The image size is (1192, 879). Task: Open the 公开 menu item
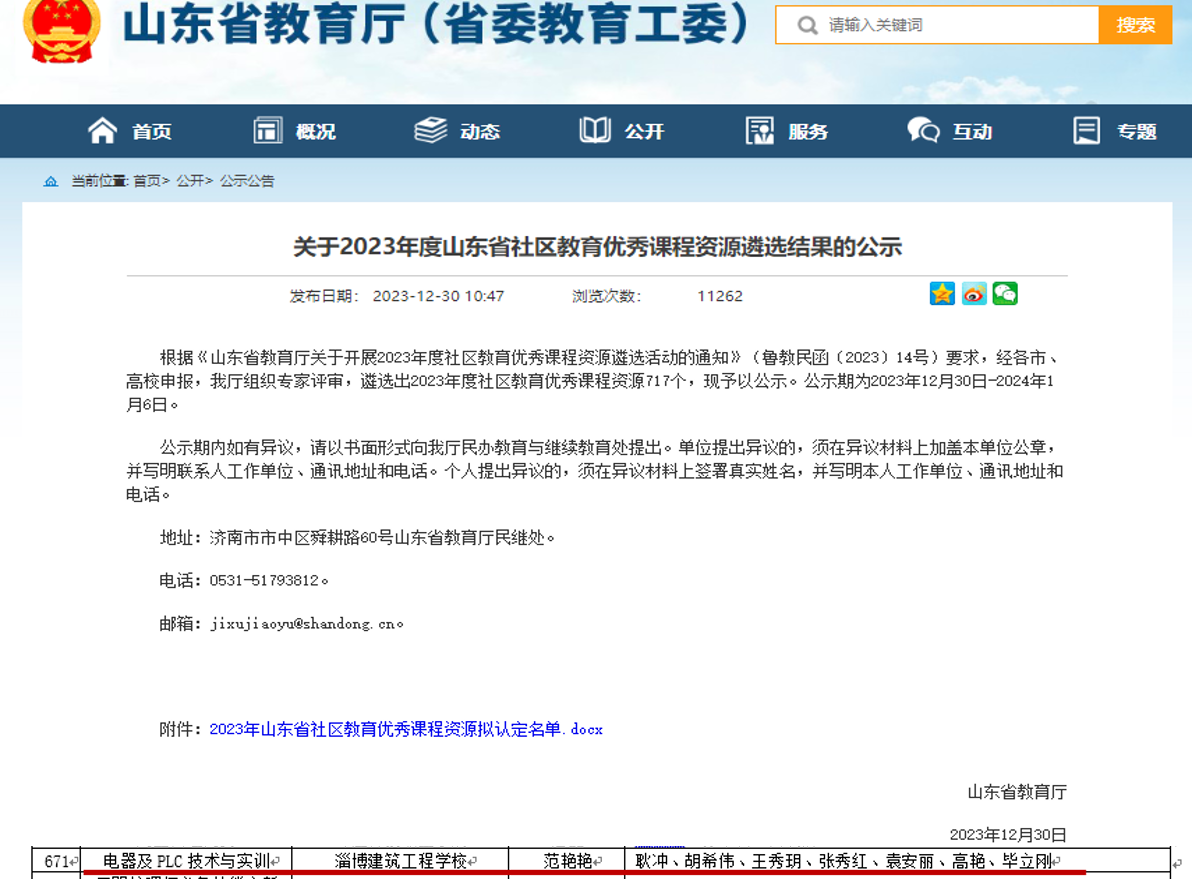click(645, 132)
